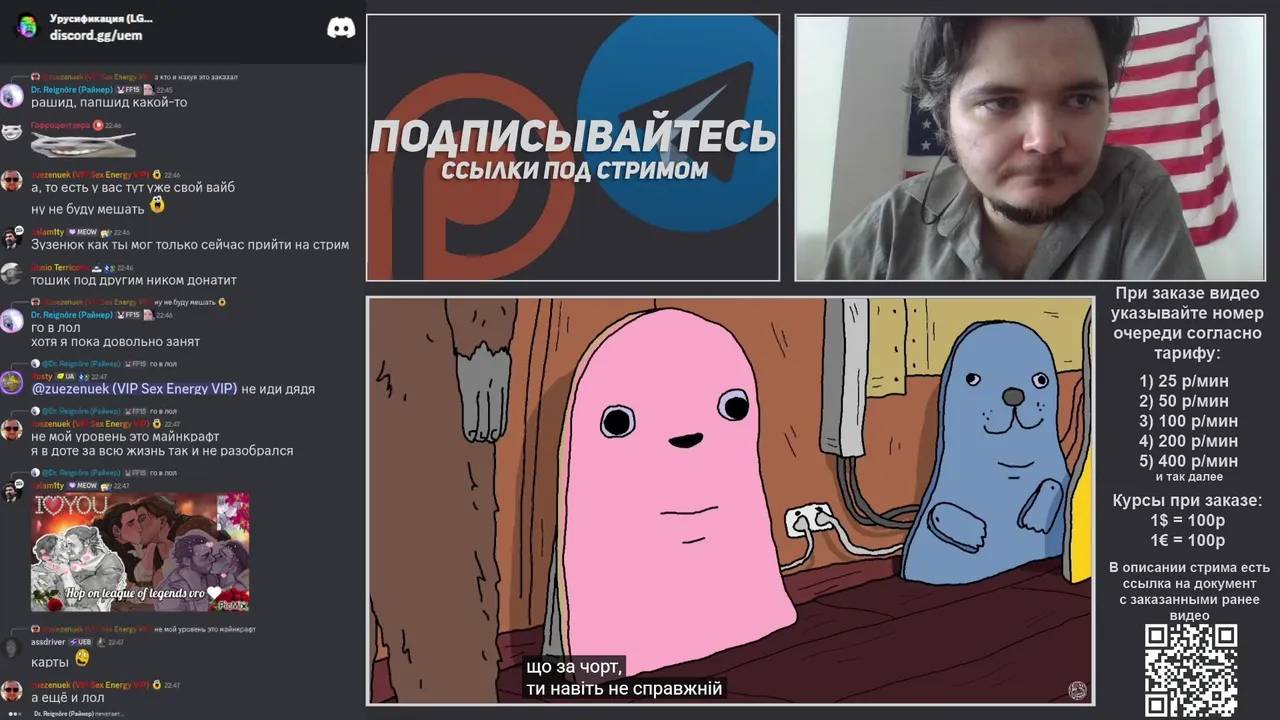Click the exchange rate "1$ = 100р"
Screen dimensions: 1280x720
(1188, 520)
